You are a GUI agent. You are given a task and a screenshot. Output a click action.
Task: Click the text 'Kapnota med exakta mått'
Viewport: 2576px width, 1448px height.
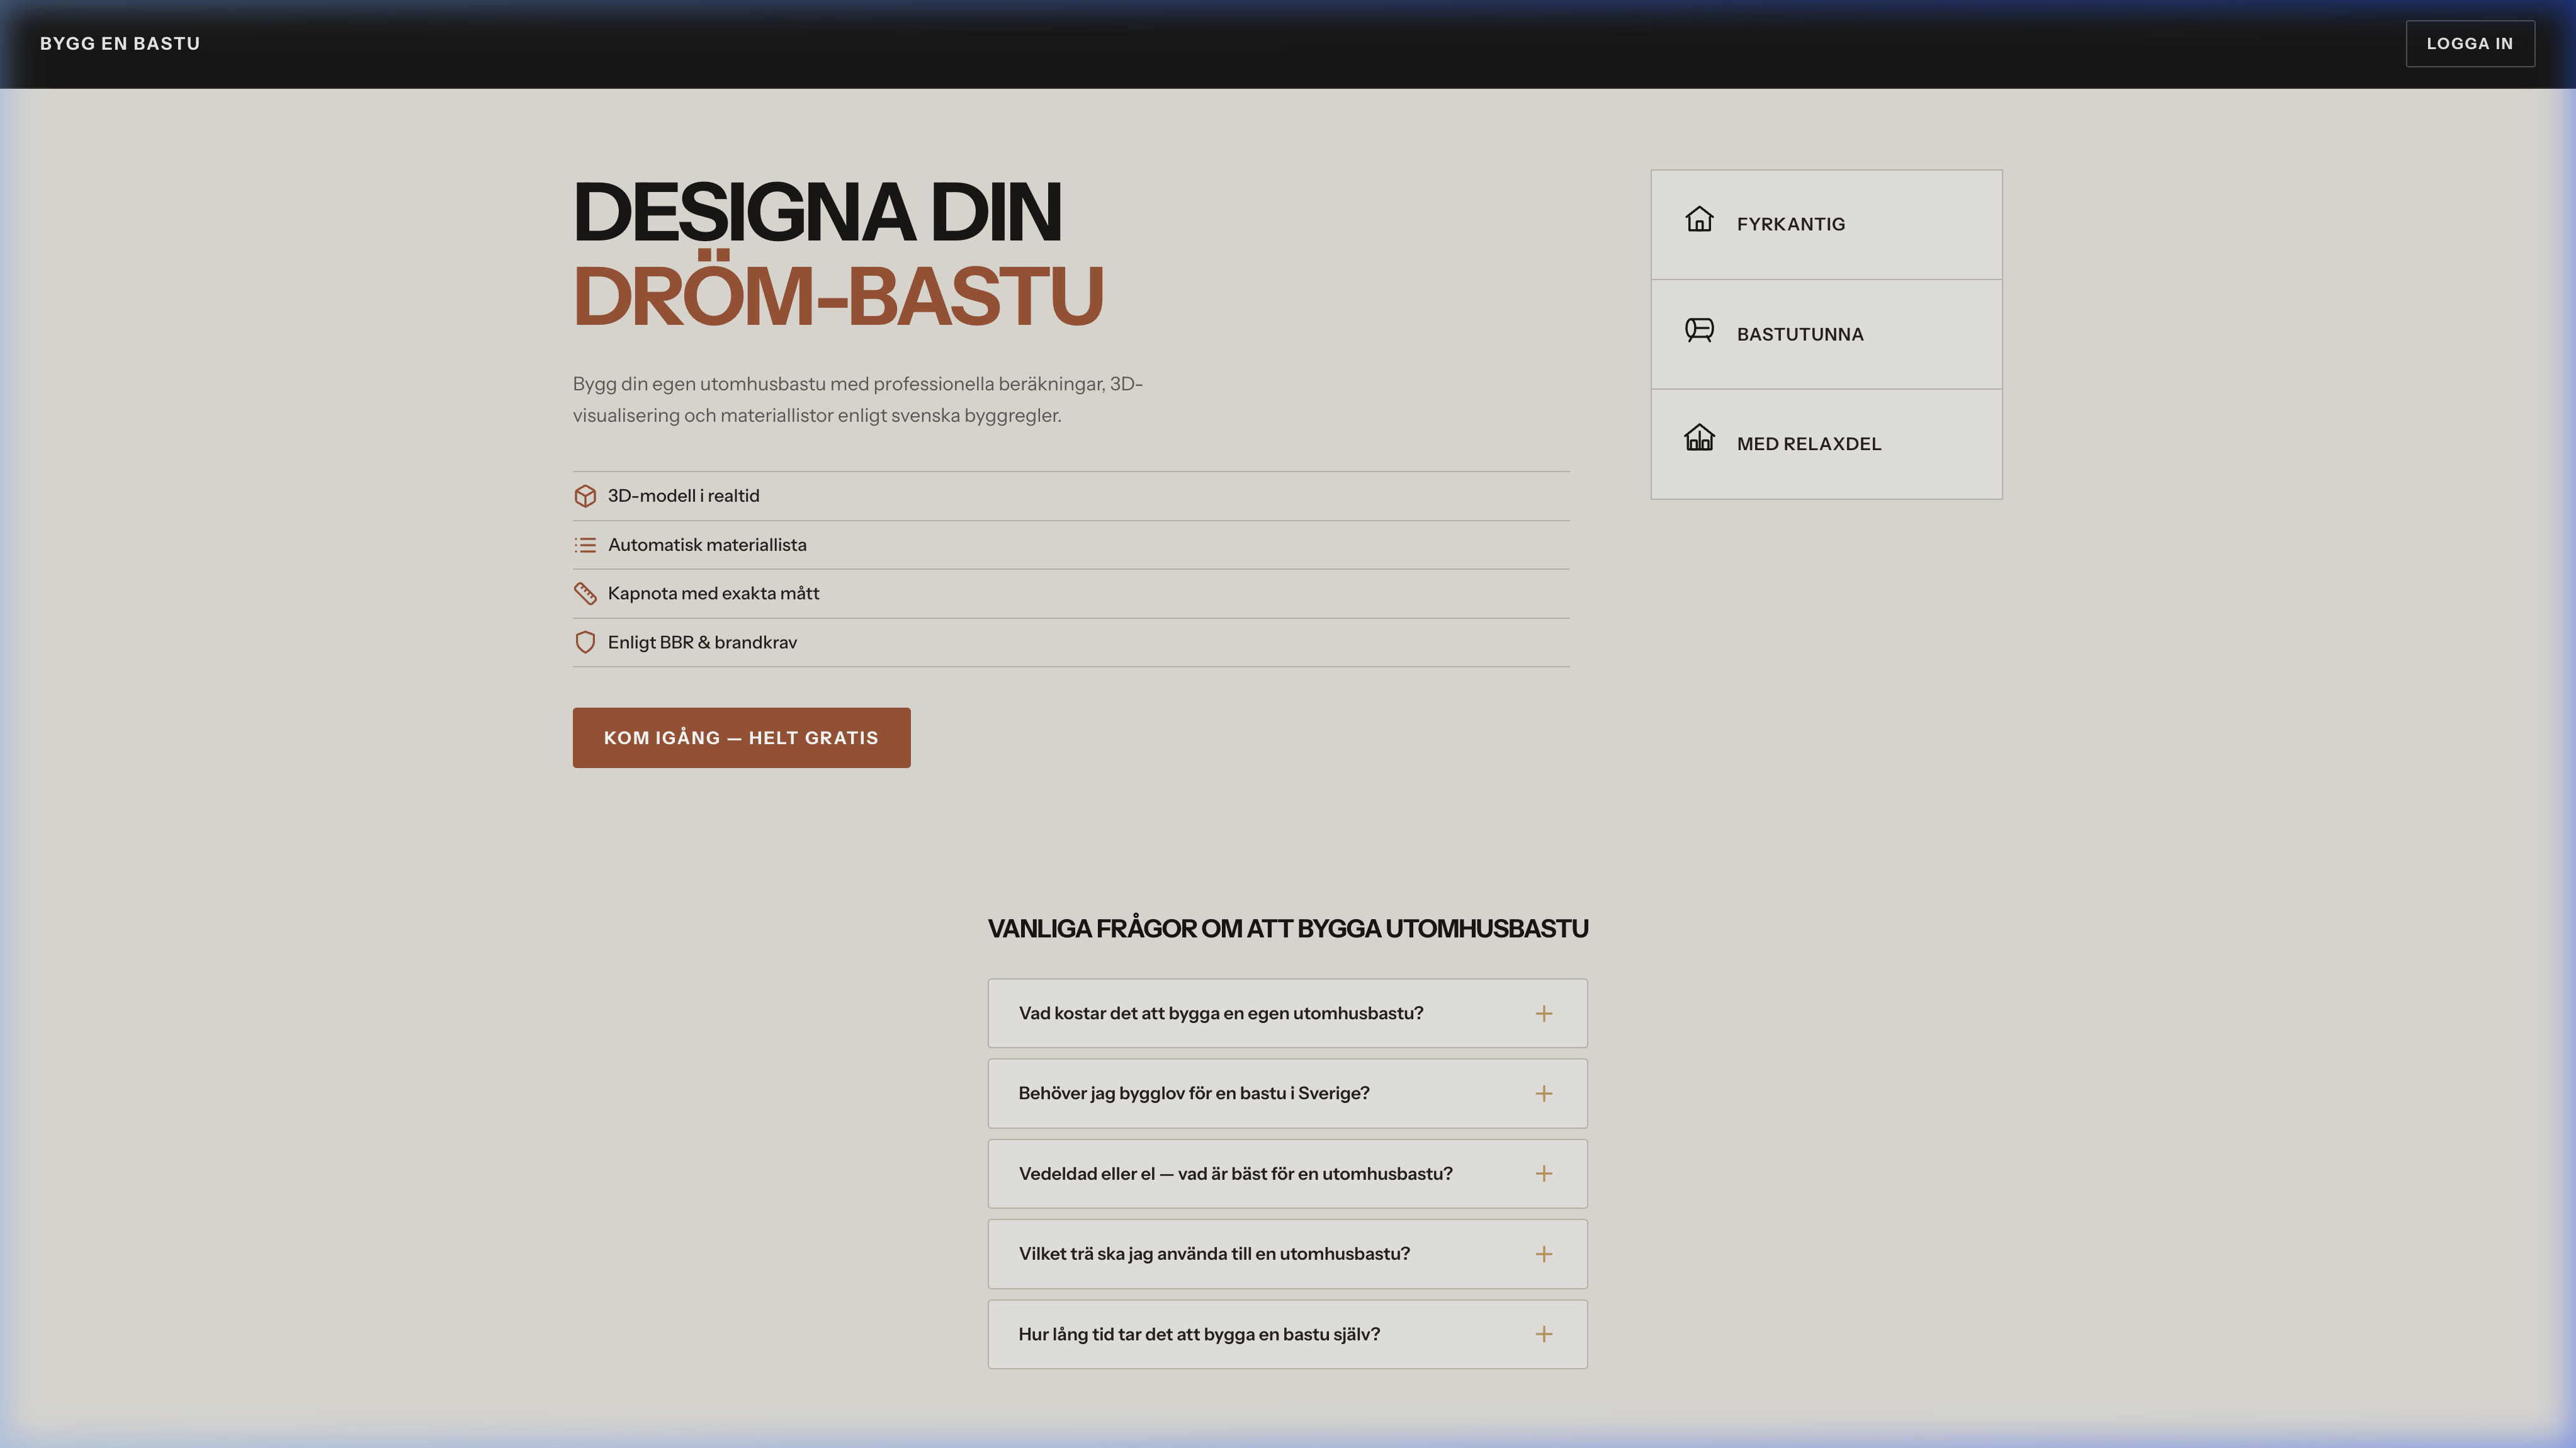click(713, 594)
